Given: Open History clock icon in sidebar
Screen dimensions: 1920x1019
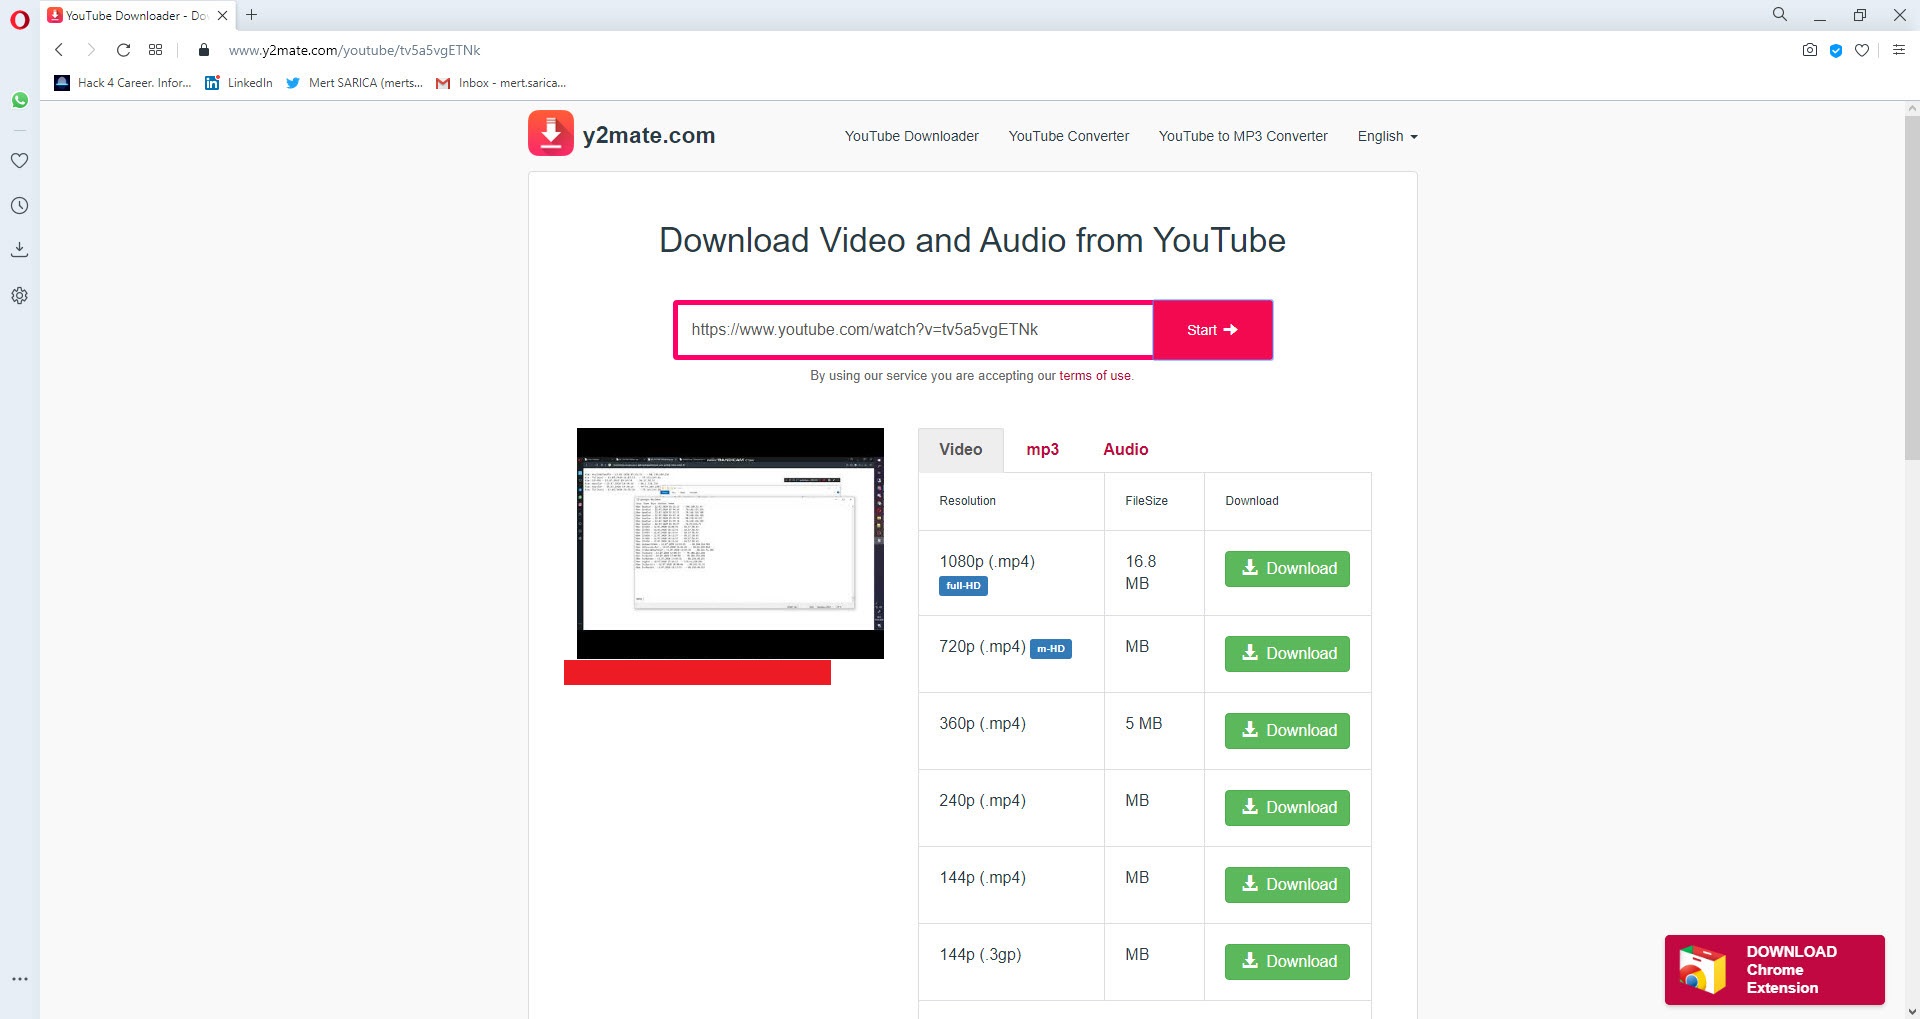Looking at the screenshot, I should tap(20, 205).
